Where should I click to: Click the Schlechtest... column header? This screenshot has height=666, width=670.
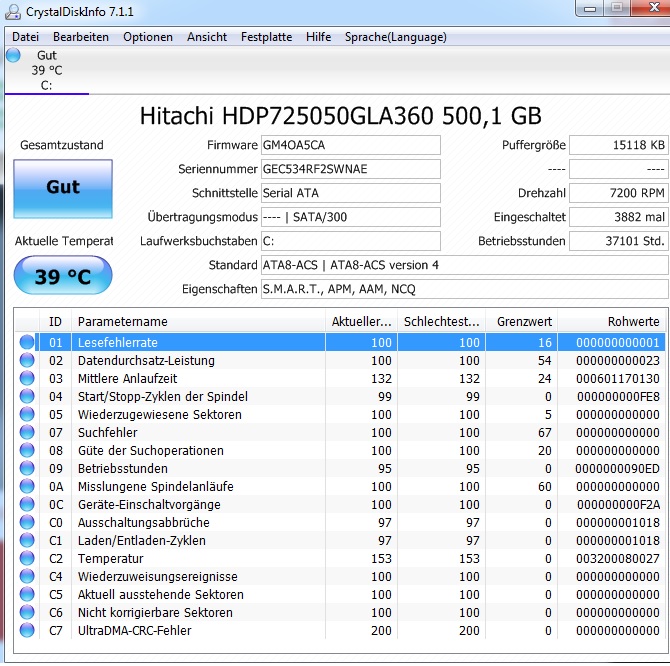coord(441,322)
